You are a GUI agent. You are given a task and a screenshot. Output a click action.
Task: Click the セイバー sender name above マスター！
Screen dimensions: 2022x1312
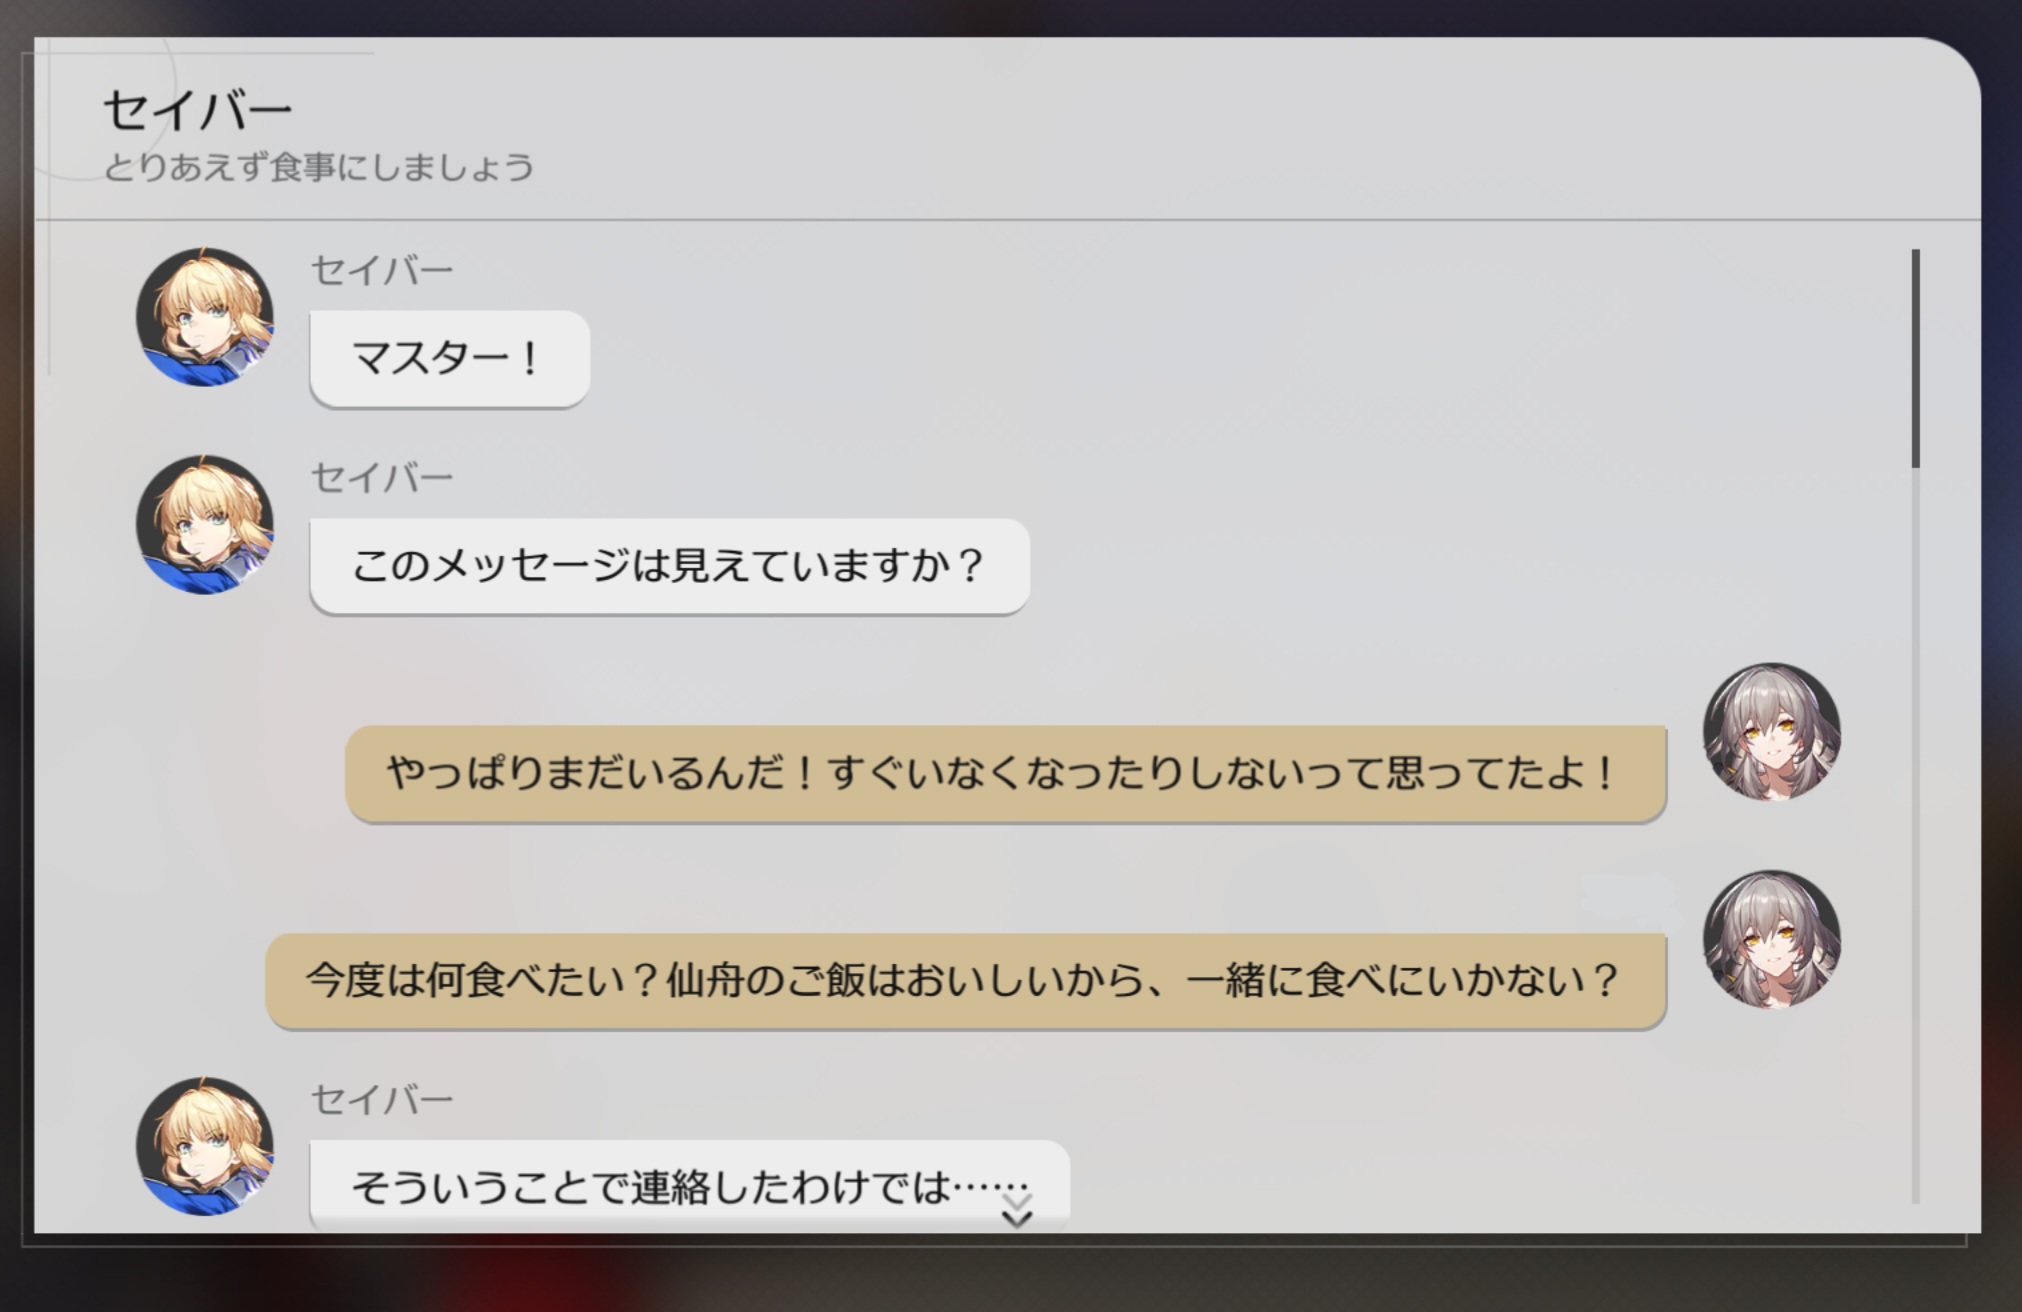click(x=382, y=270)
